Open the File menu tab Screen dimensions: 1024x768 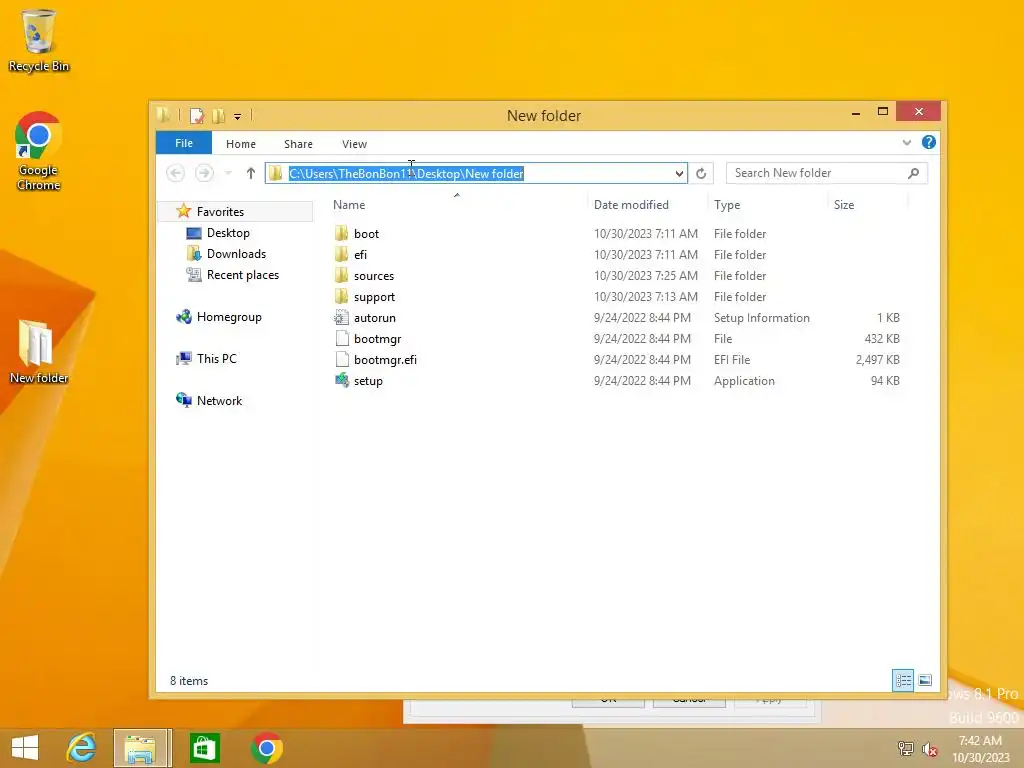(x=184, y=143)
